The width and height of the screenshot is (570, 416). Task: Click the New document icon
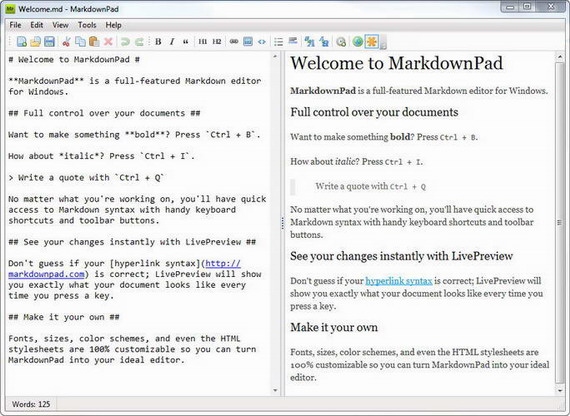coord(21,42)
